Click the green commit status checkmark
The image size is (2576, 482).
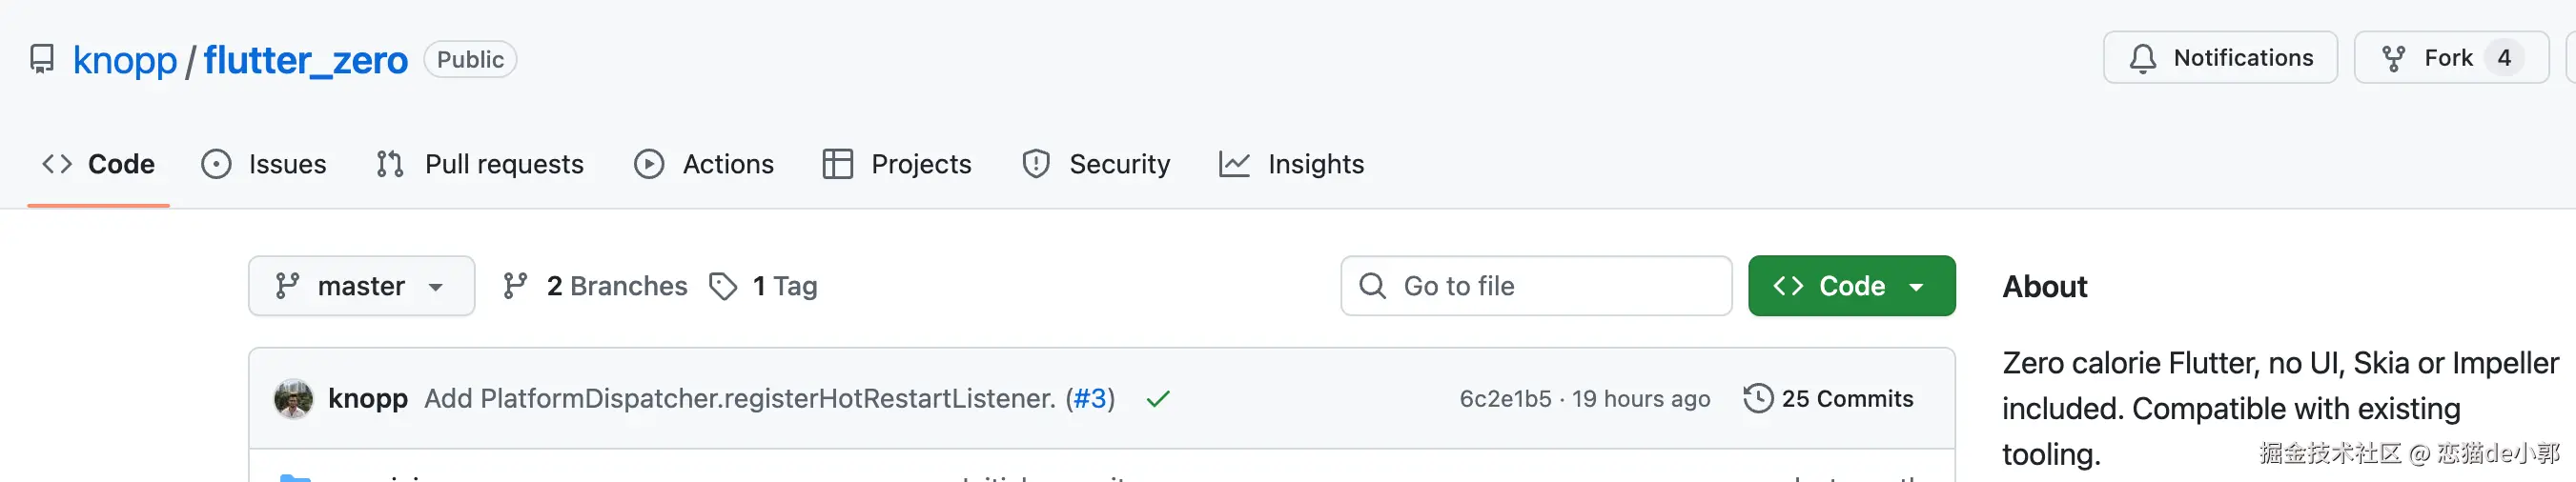coord(1158,399)
